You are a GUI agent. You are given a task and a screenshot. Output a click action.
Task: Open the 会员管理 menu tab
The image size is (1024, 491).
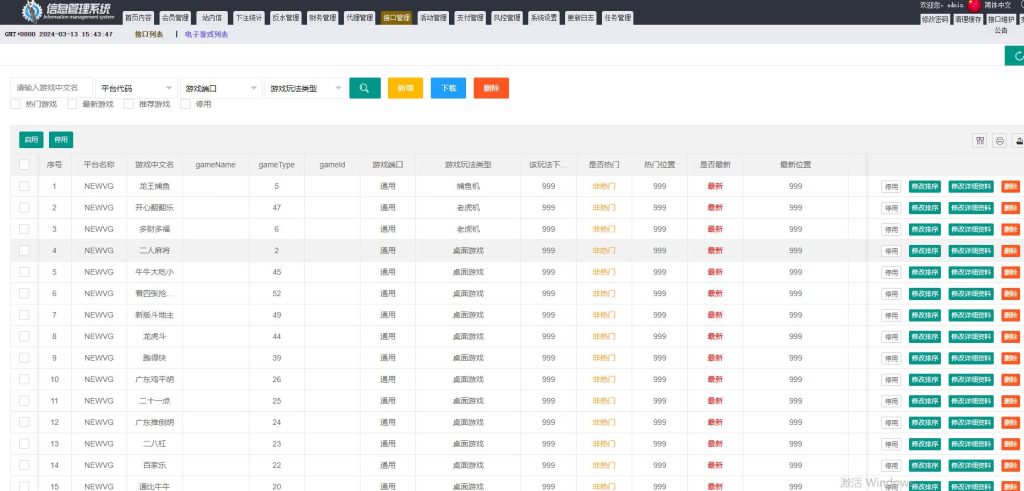(x=175, y=18)
